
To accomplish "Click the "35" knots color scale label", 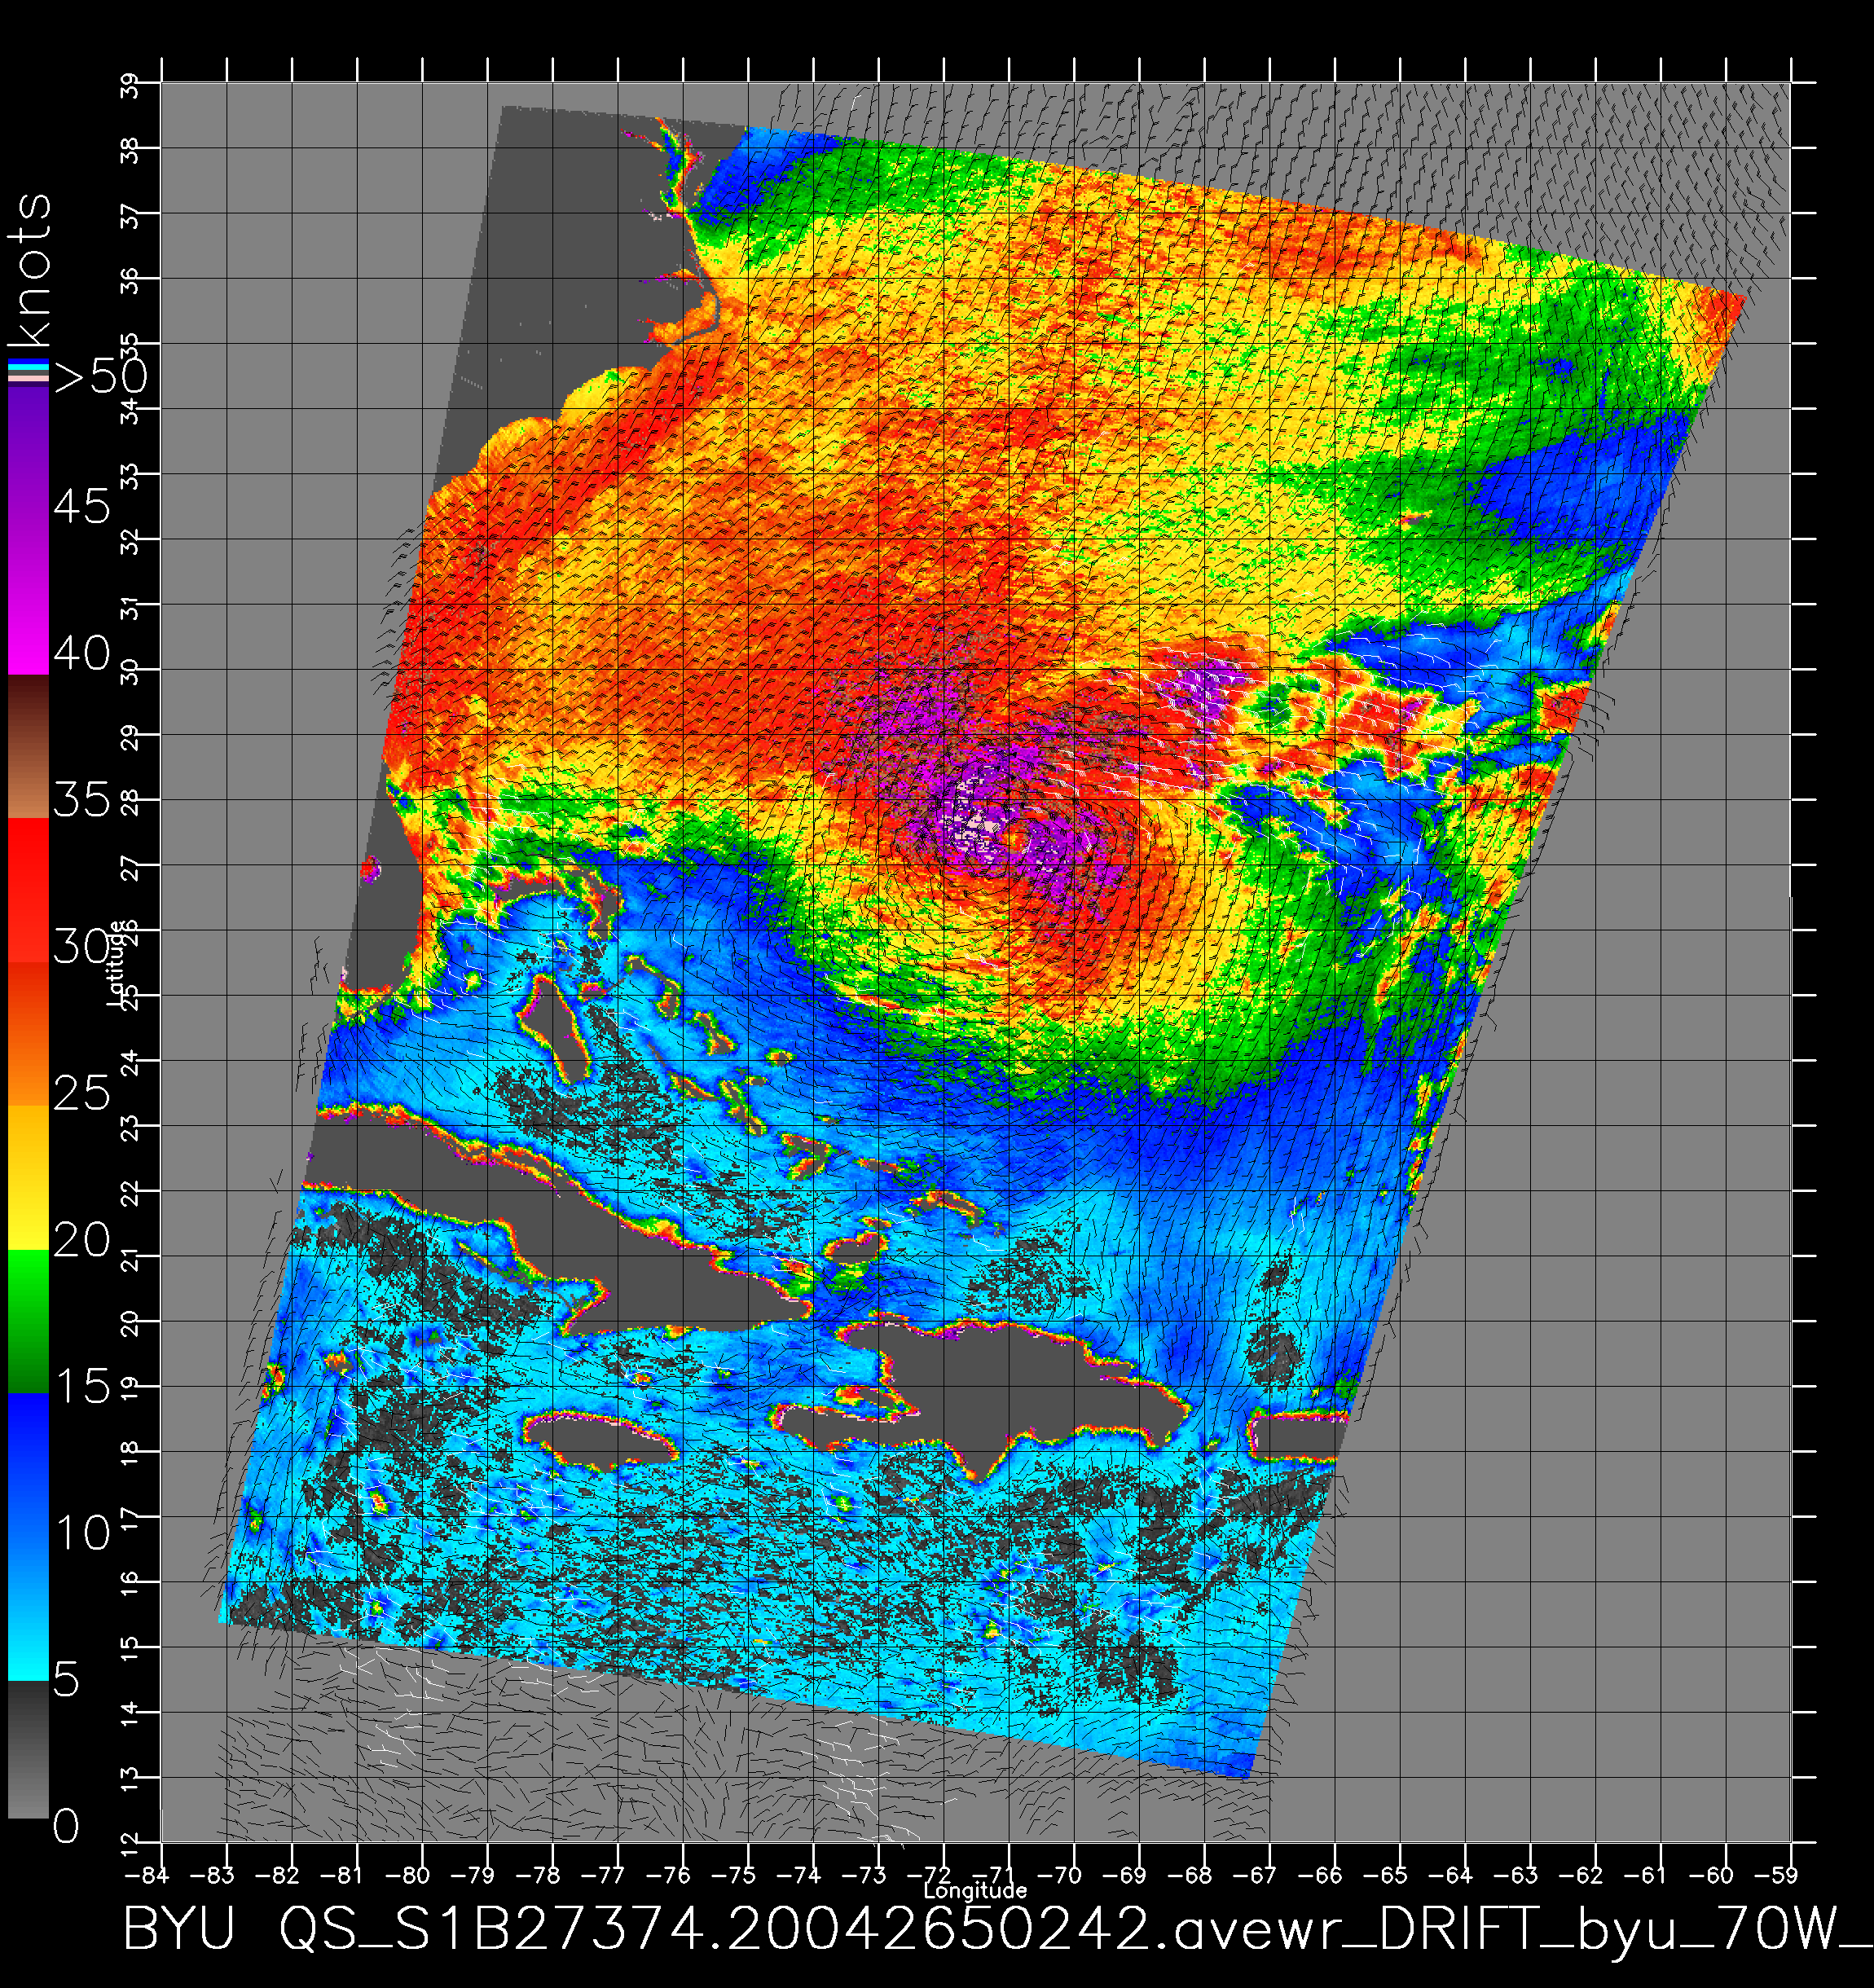I will 82,800.
